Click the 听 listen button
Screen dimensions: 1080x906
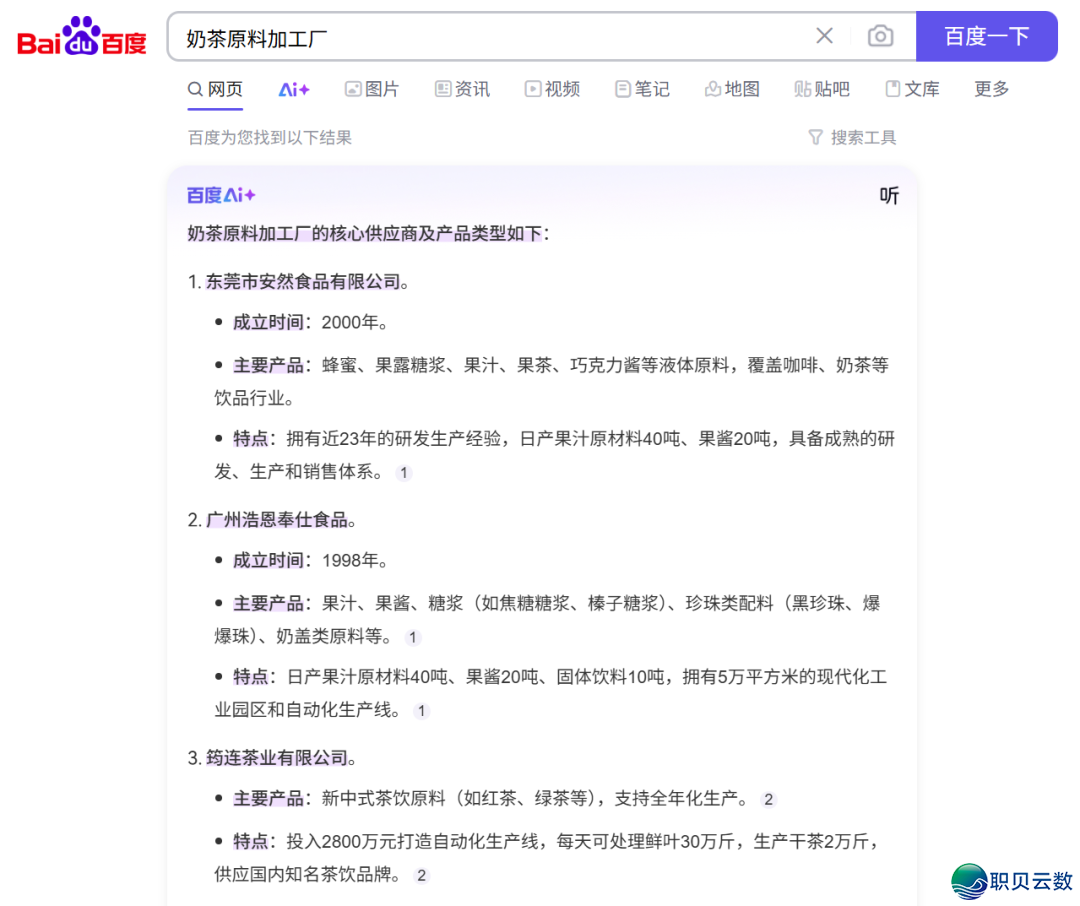point(889,196)
